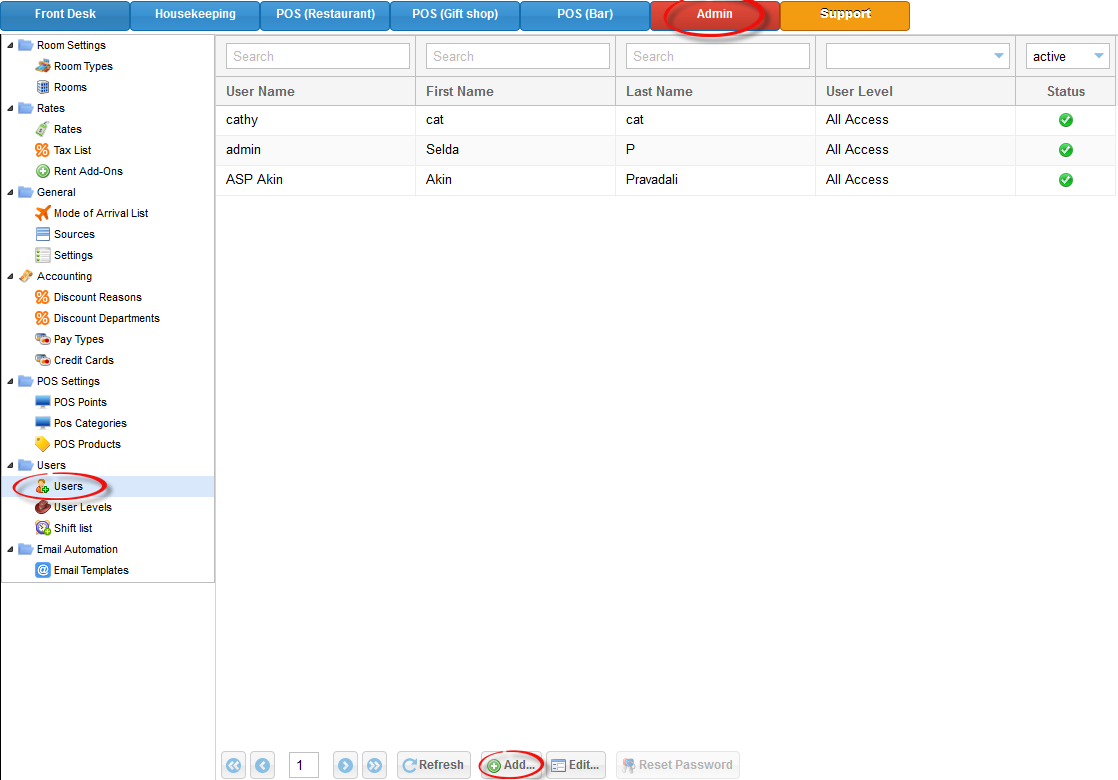Click the User Name search field

317,57
